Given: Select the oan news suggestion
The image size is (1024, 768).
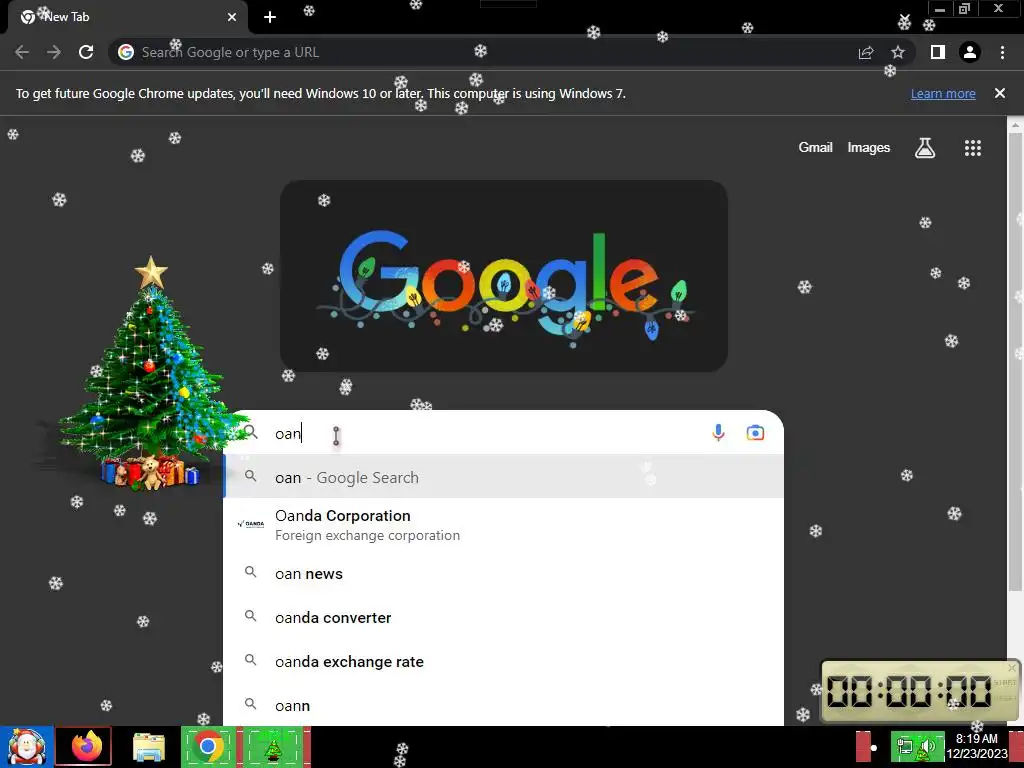Looking at the screenshot, I should click(504, 573).
